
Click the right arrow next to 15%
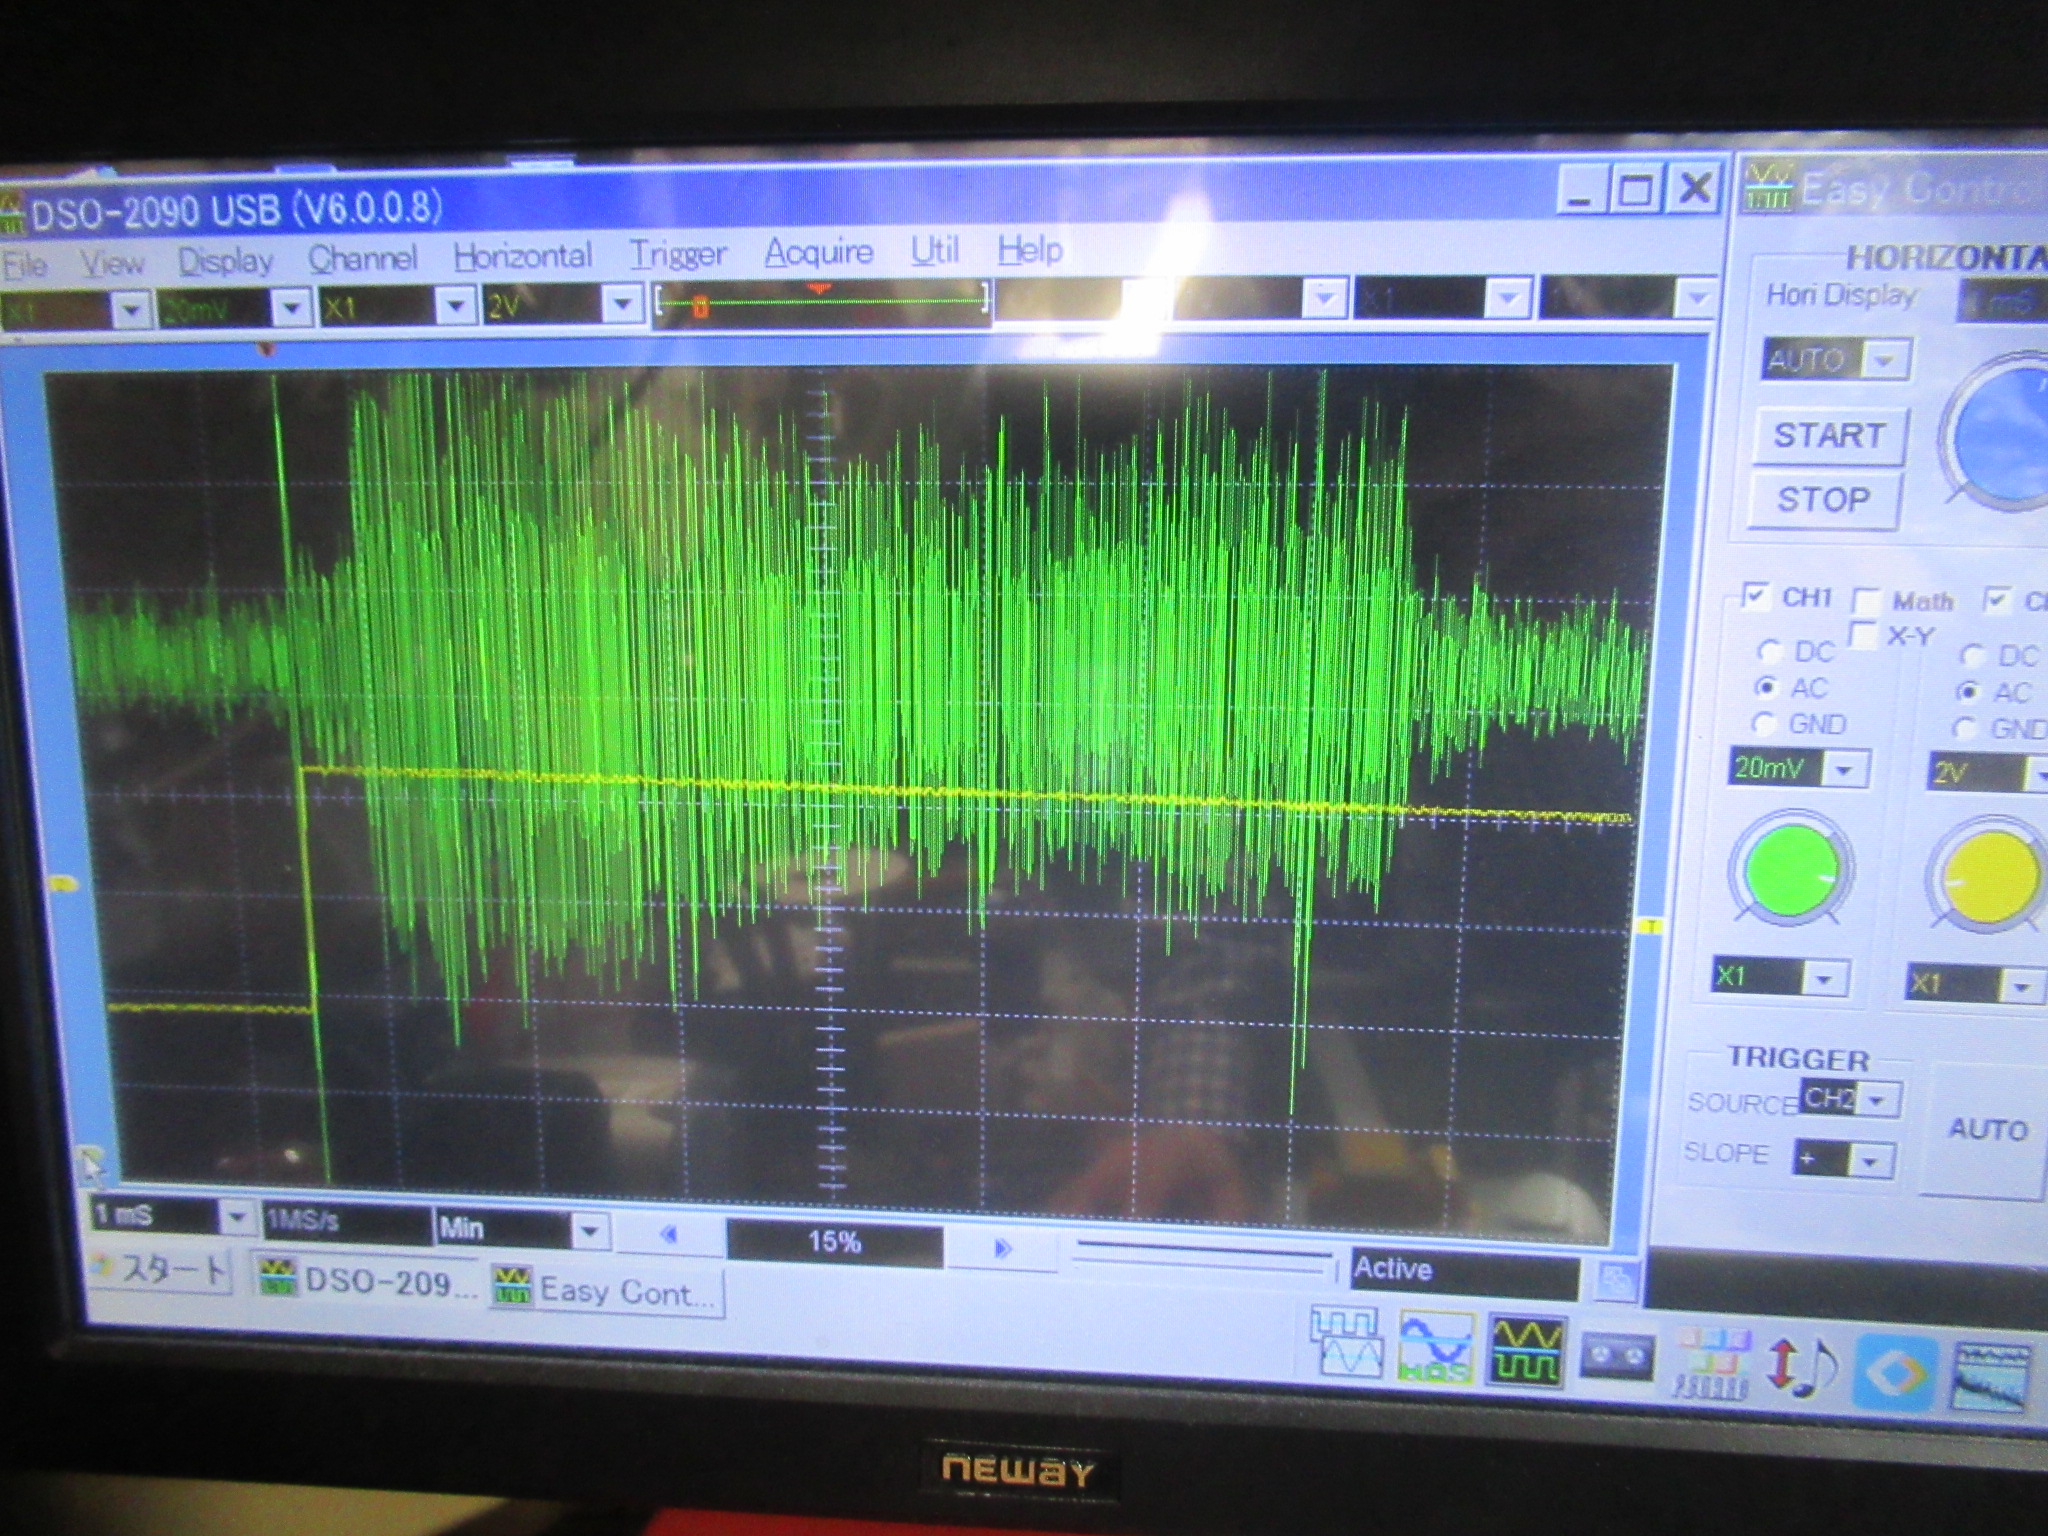pyautogui.click(x=1003, y=1247)
